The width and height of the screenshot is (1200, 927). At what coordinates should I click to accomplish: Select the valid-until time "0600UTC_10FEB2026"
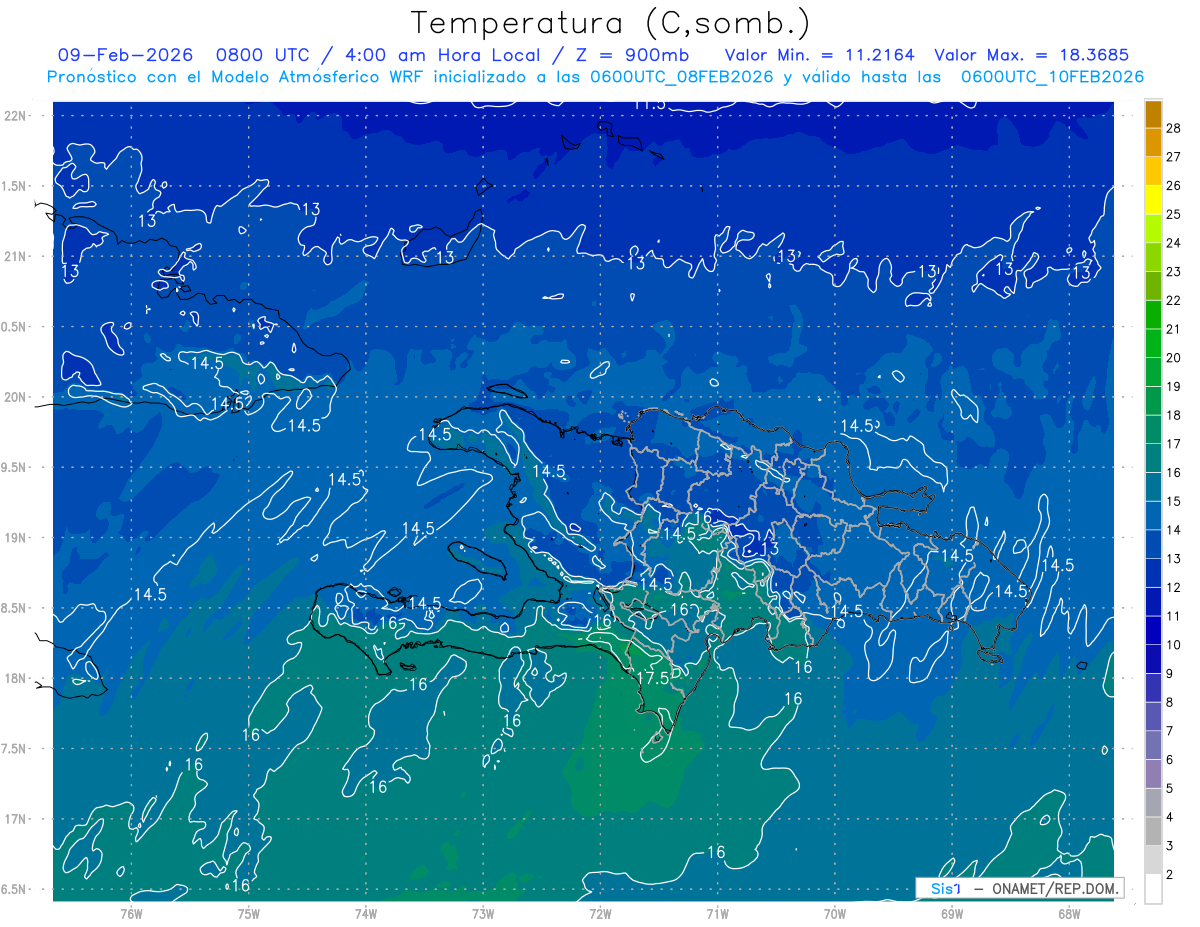pos(1052,77)
